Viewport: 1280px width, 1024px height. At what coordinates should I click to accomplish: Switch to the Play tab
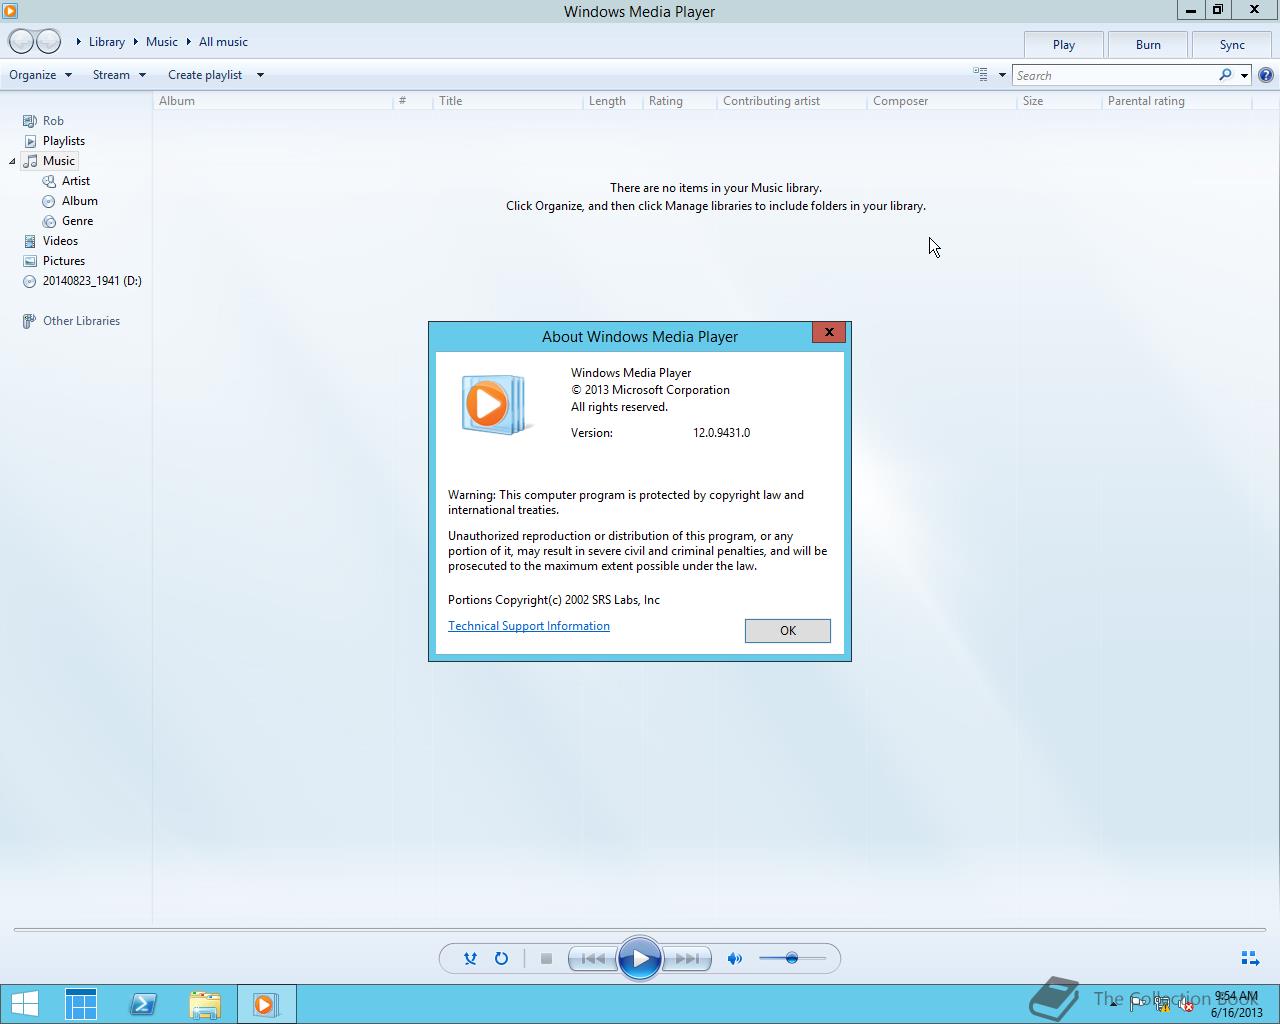coord(1064,45)
